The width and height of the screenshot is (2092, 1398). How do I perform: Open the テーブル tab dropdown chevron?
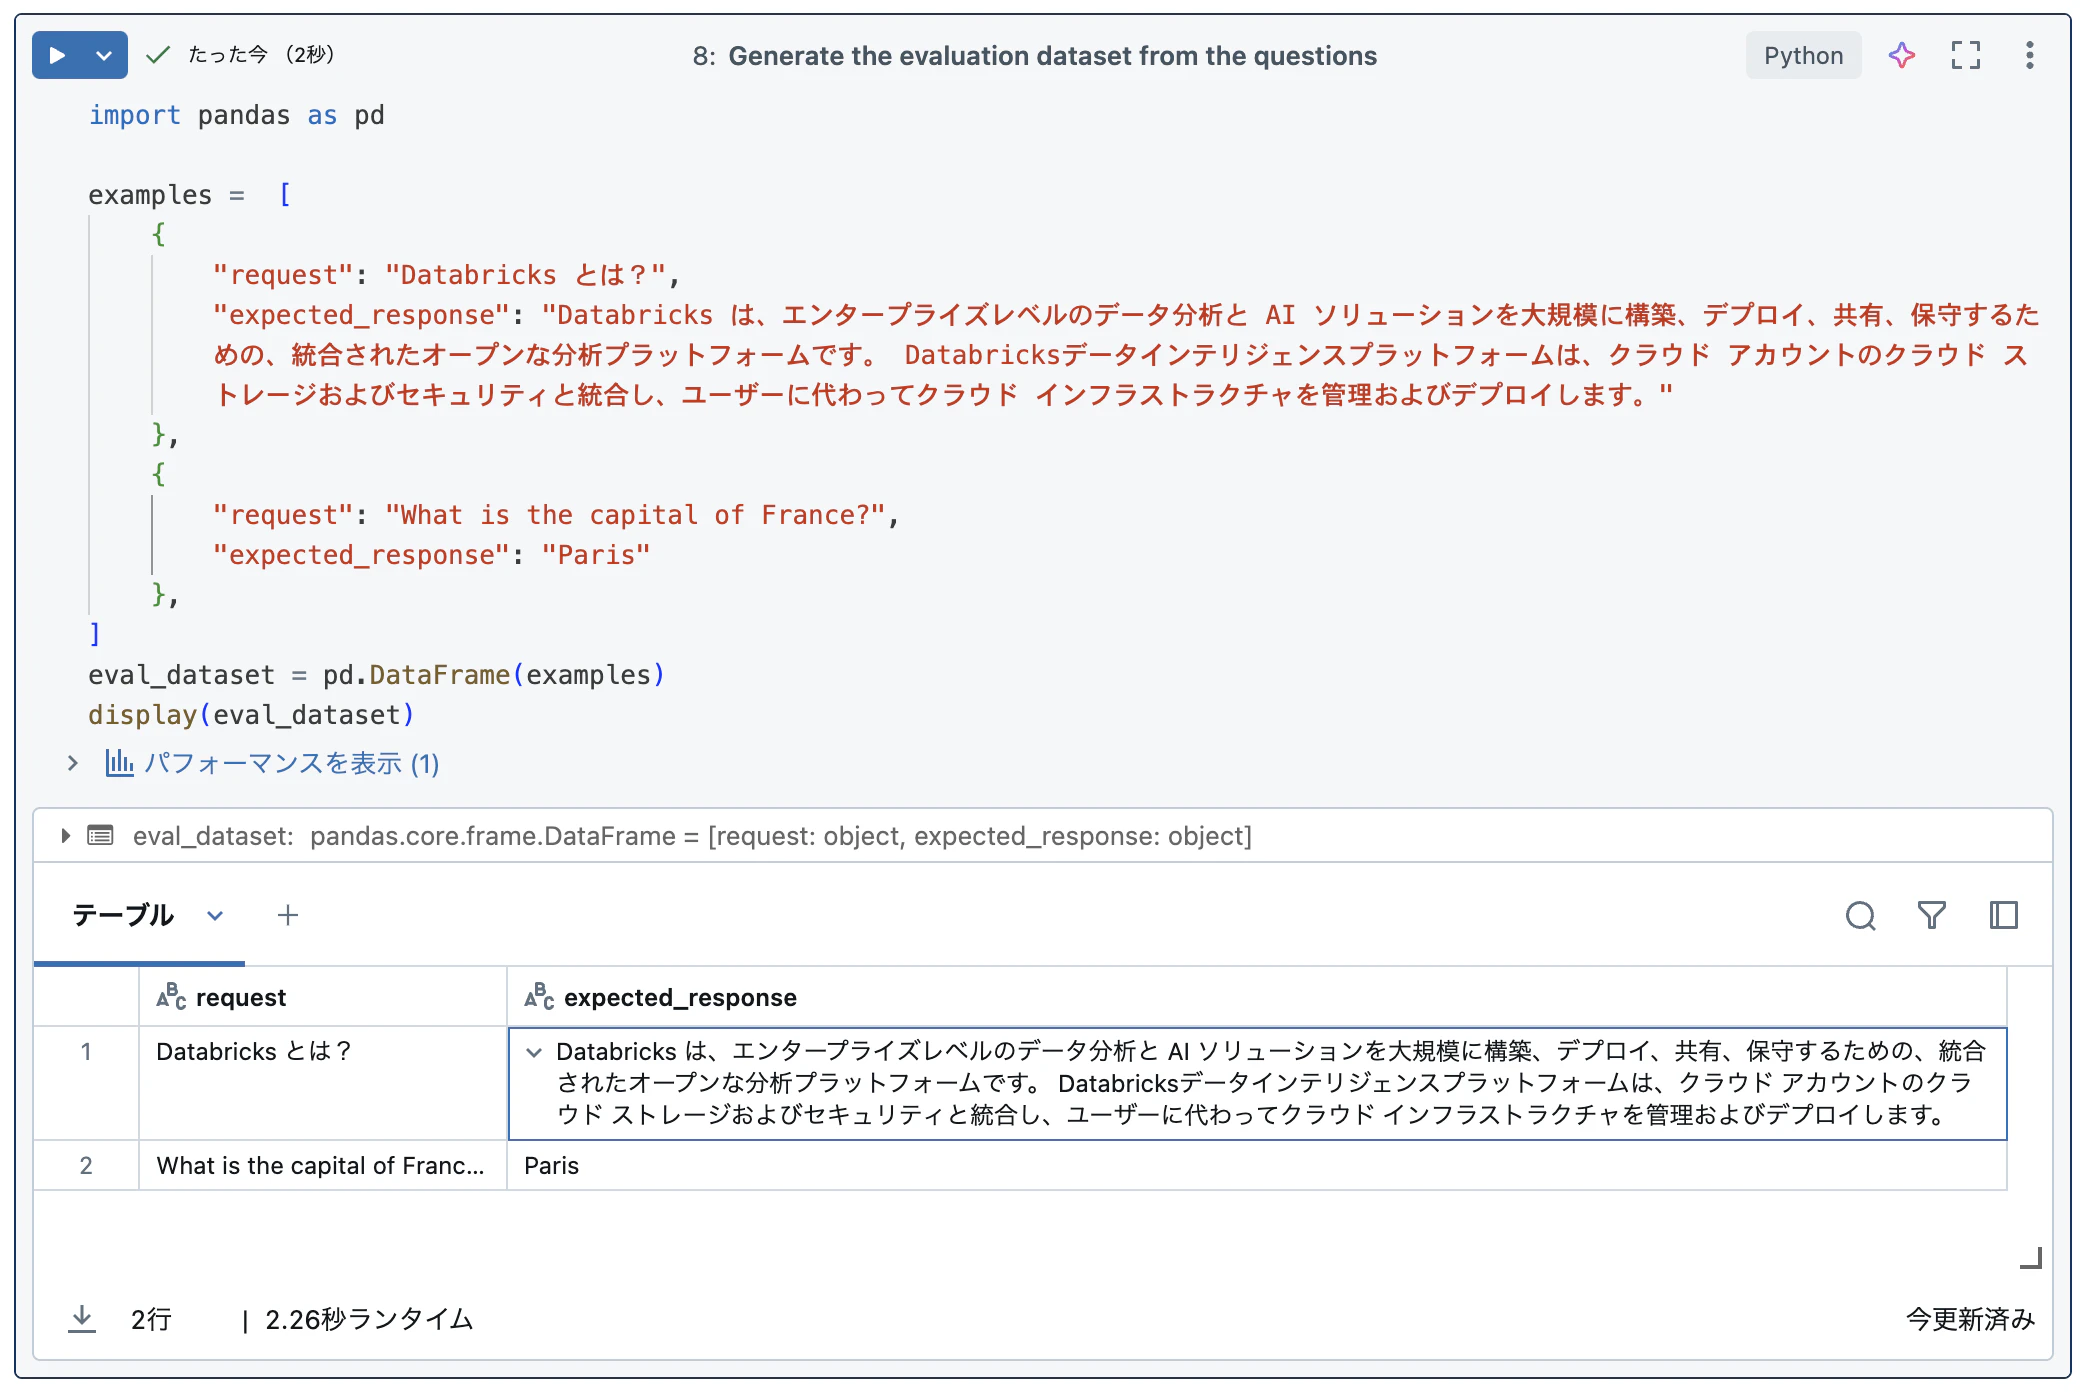(x=215, y=915)
